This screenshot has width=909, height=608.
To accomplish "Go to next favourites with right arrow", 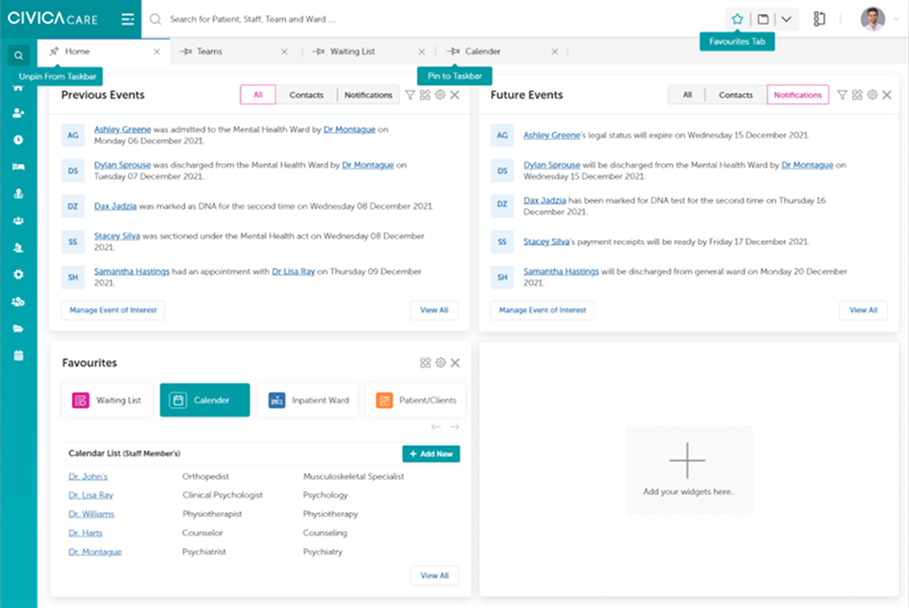I will coord(454,427).
